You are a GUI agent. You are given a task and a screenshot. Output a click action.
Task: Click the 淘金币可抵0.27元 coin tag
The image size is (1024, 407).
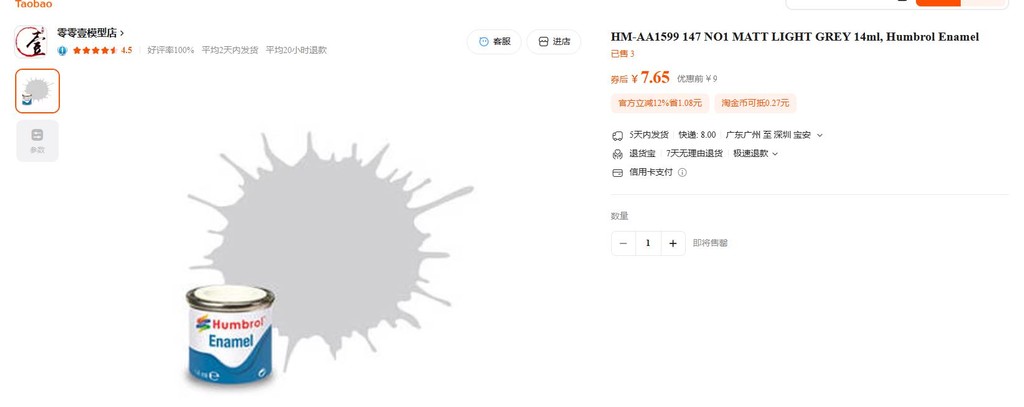point(755,103)
